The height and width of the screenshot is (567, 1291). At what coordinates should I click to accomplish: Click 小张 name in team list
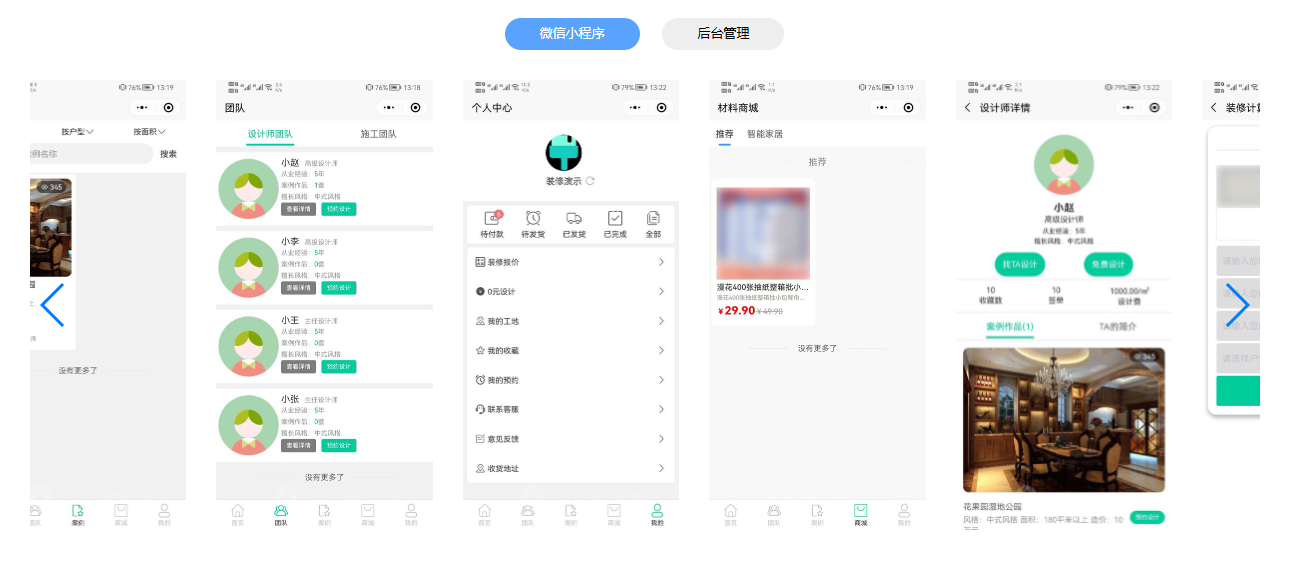(x=290, y=398)
